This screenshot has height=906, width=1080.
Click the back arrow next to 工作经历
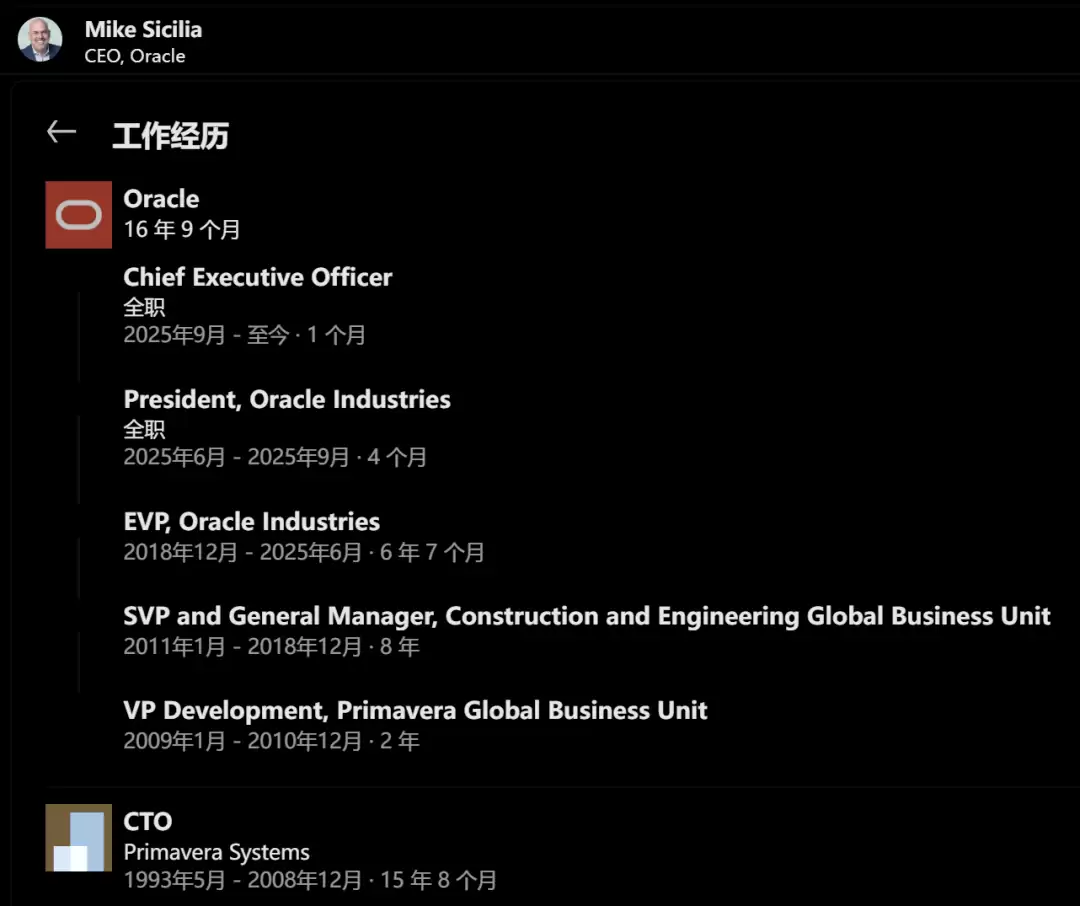[x=62, y=132]
